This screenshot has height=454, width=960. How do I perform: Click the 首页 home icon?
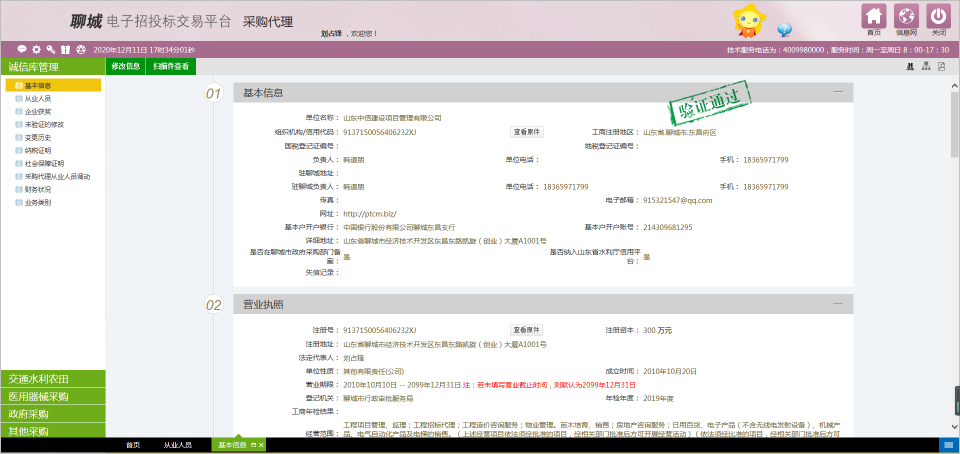point(874,17)
